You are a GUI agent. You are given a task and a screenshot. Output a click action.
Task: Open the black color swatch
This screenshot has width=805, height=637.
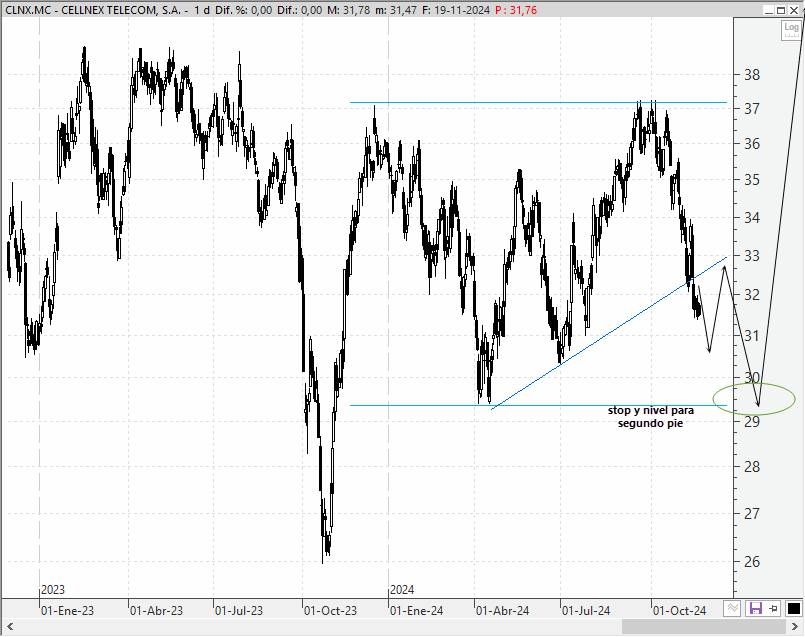point(794,609)
